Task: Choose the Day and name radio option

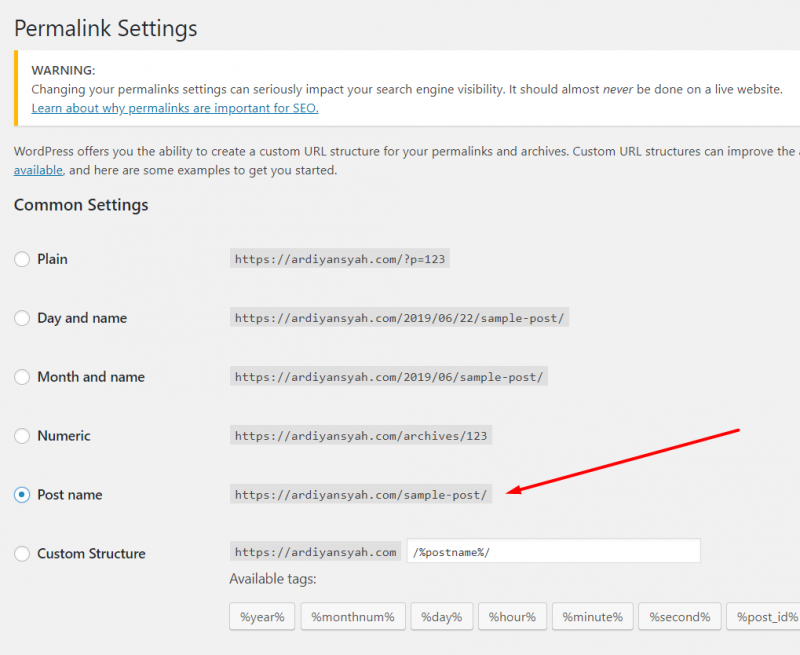Action: point(22,318)
